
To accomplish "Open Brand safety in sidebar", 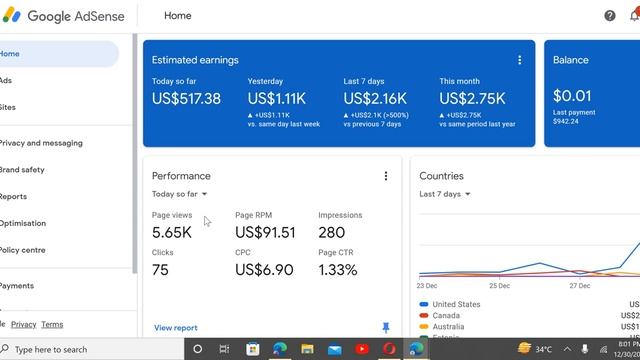I will (x=22, y=170).
